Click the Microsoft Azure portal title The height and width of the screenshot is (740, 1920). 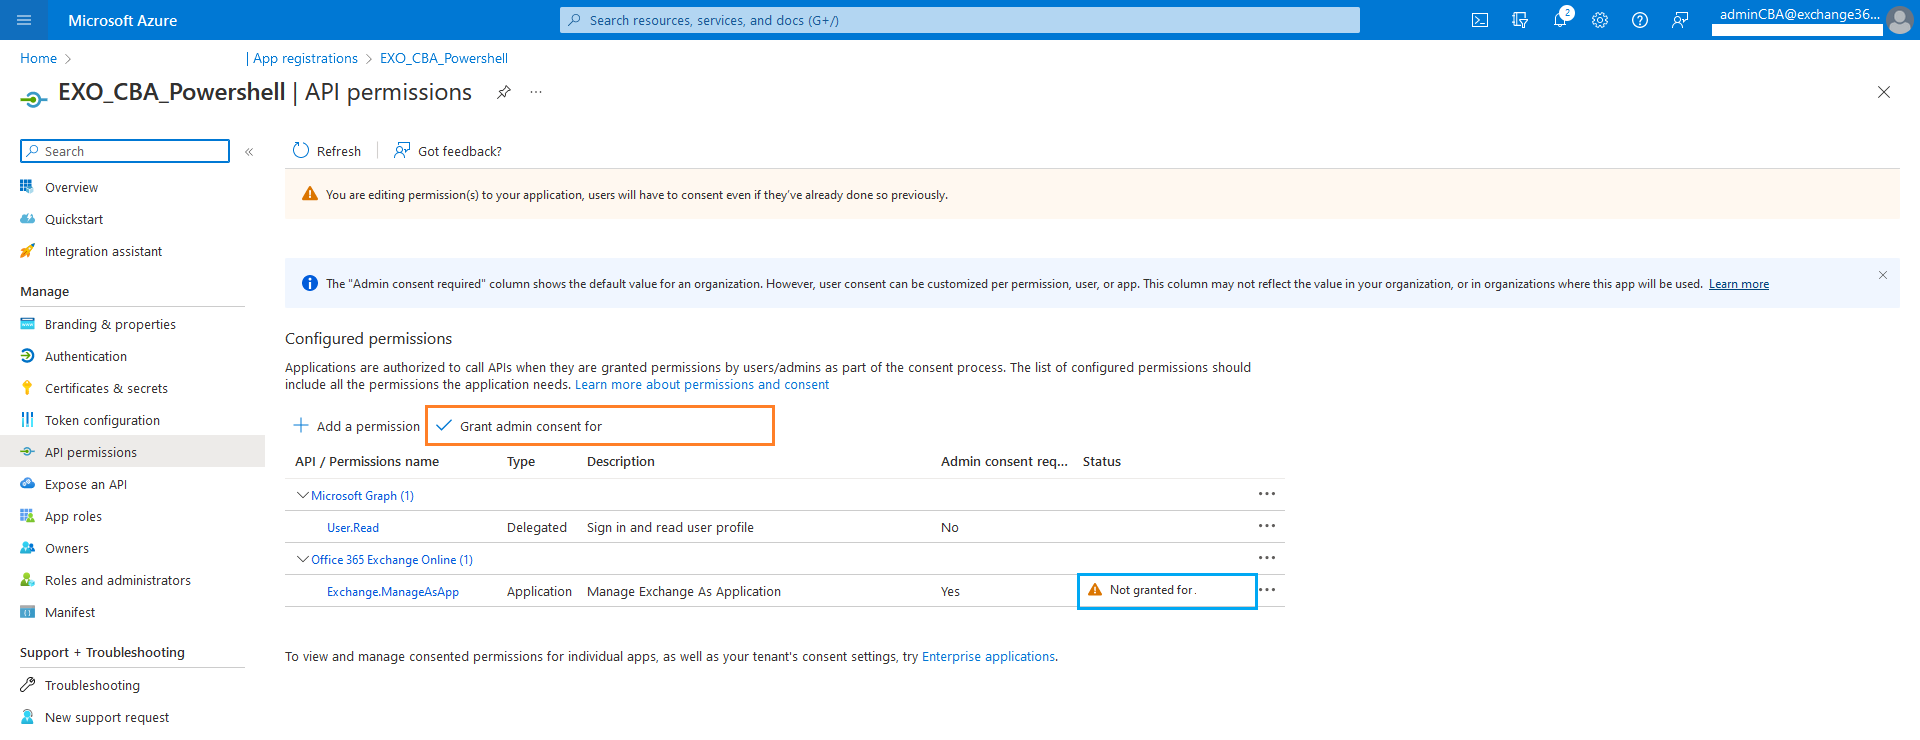(122, 20)
